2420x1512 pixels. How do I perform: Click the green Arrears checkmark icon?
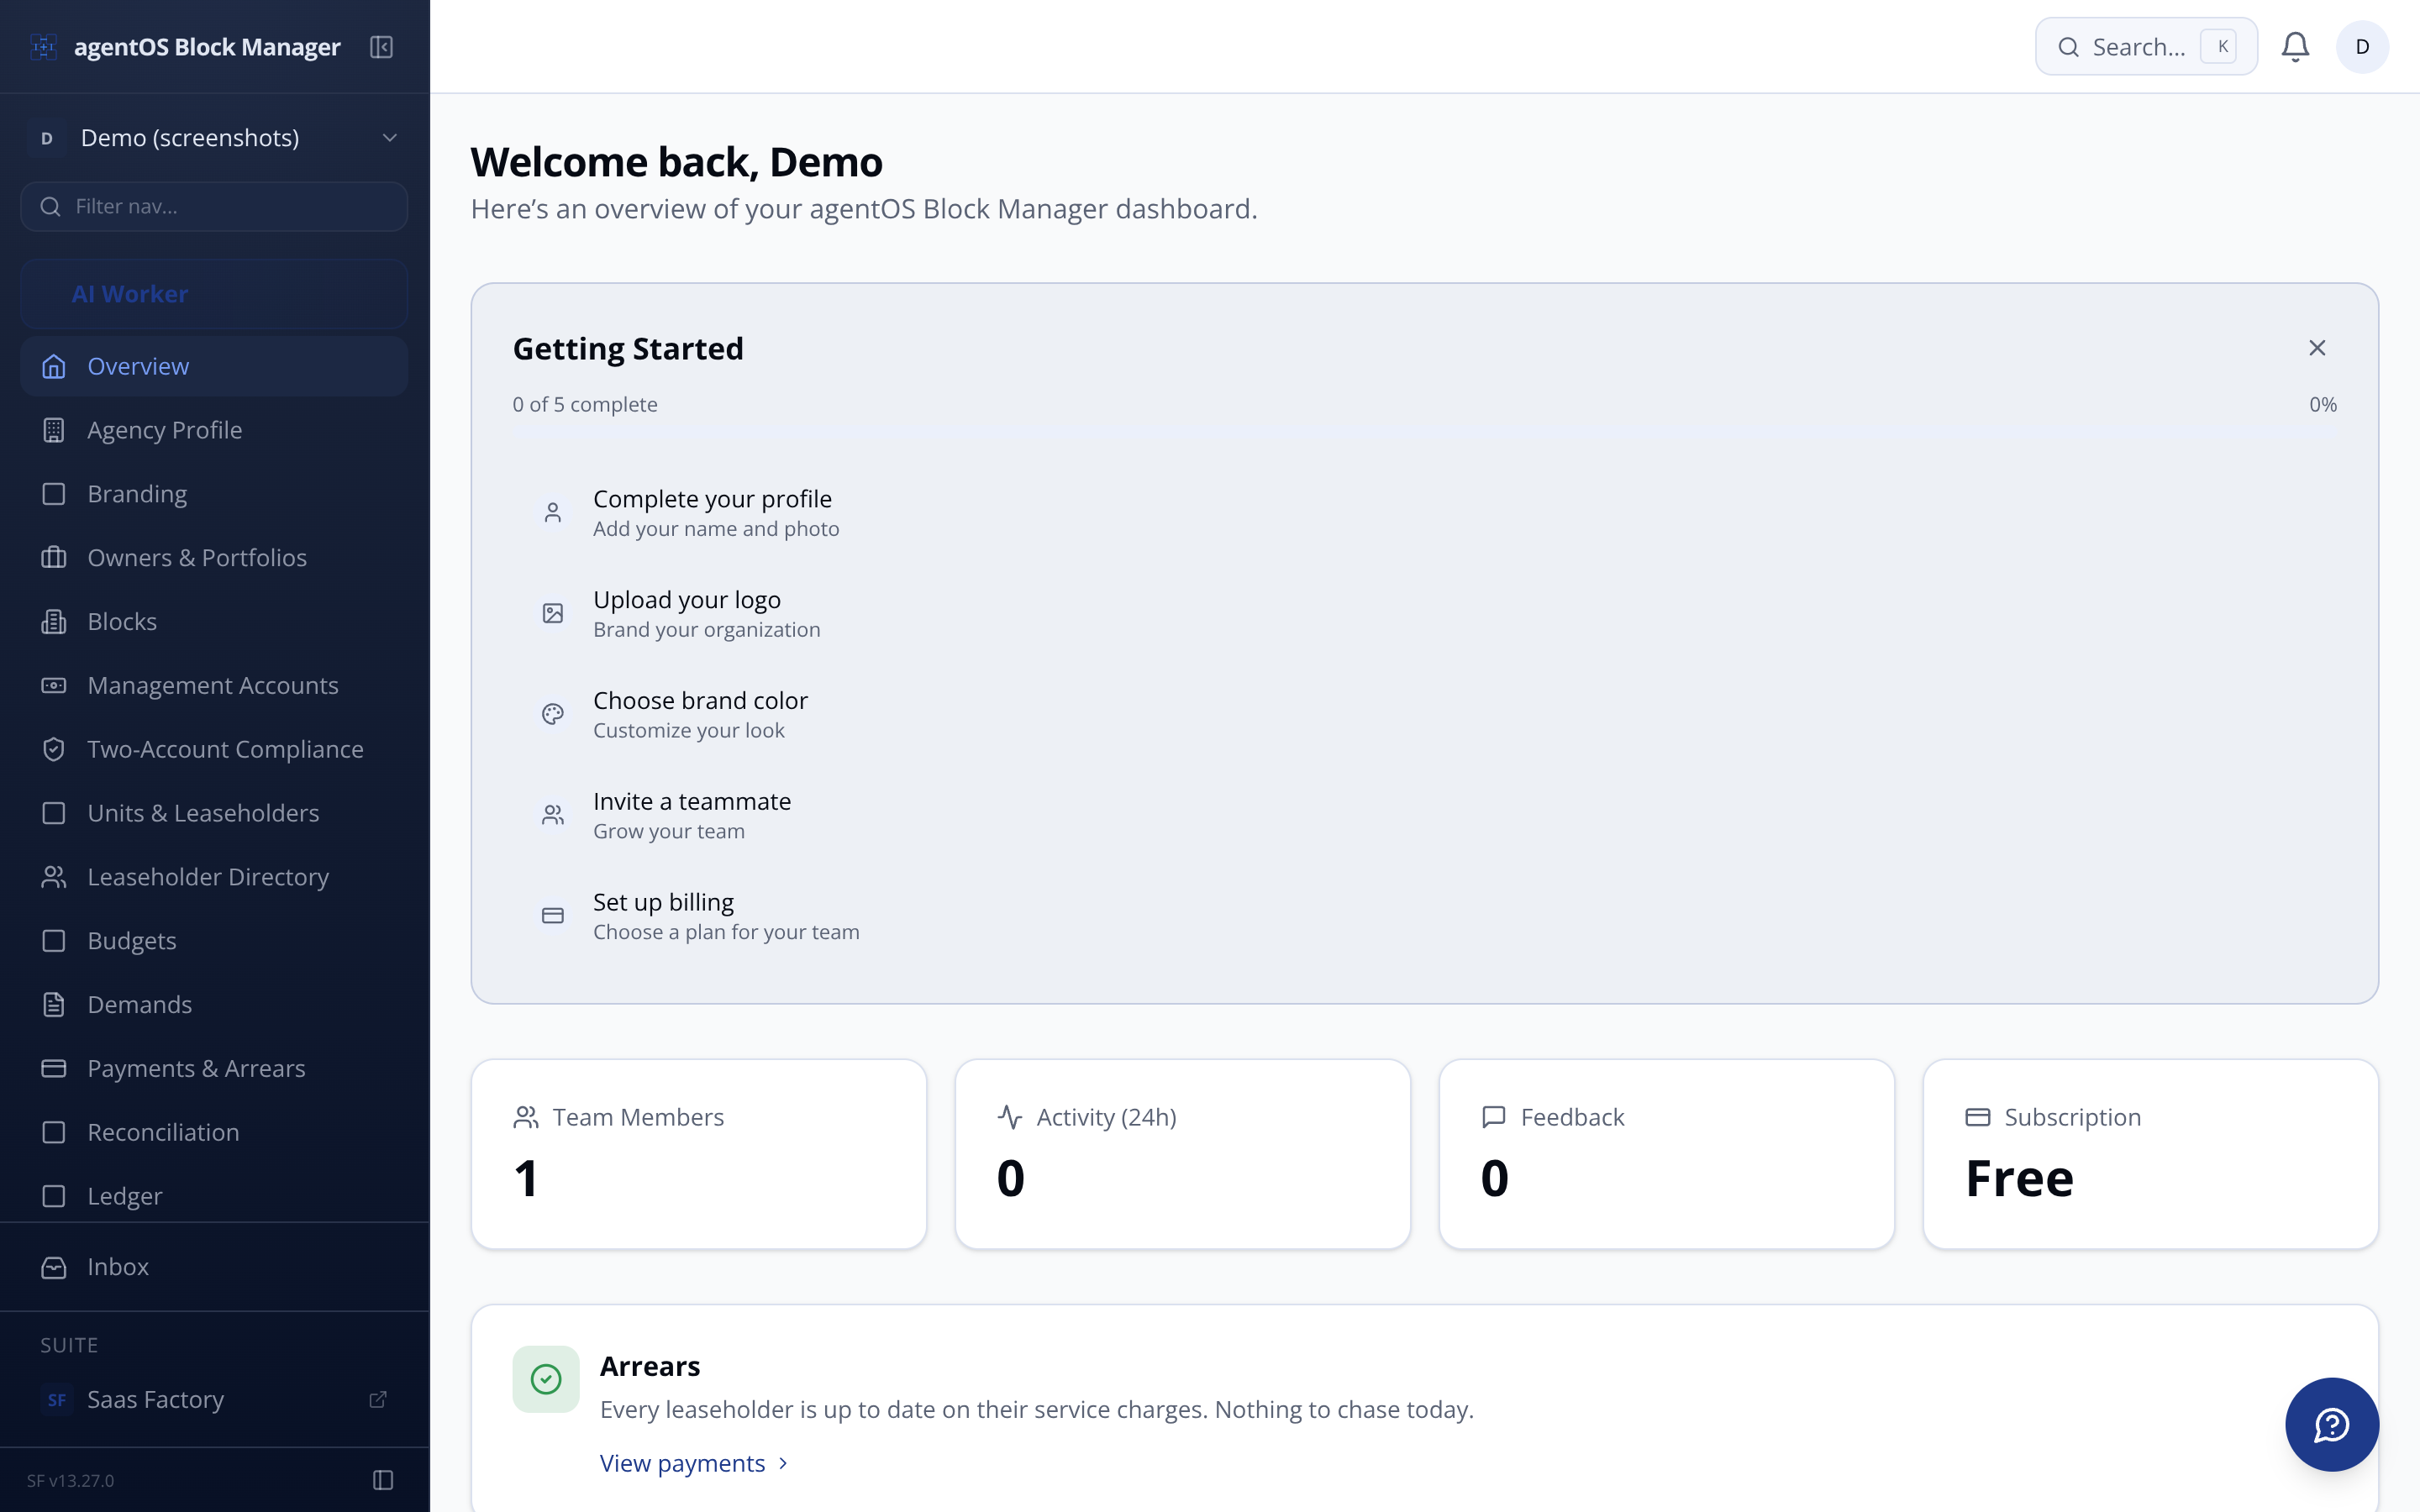tap(546, 1379)
